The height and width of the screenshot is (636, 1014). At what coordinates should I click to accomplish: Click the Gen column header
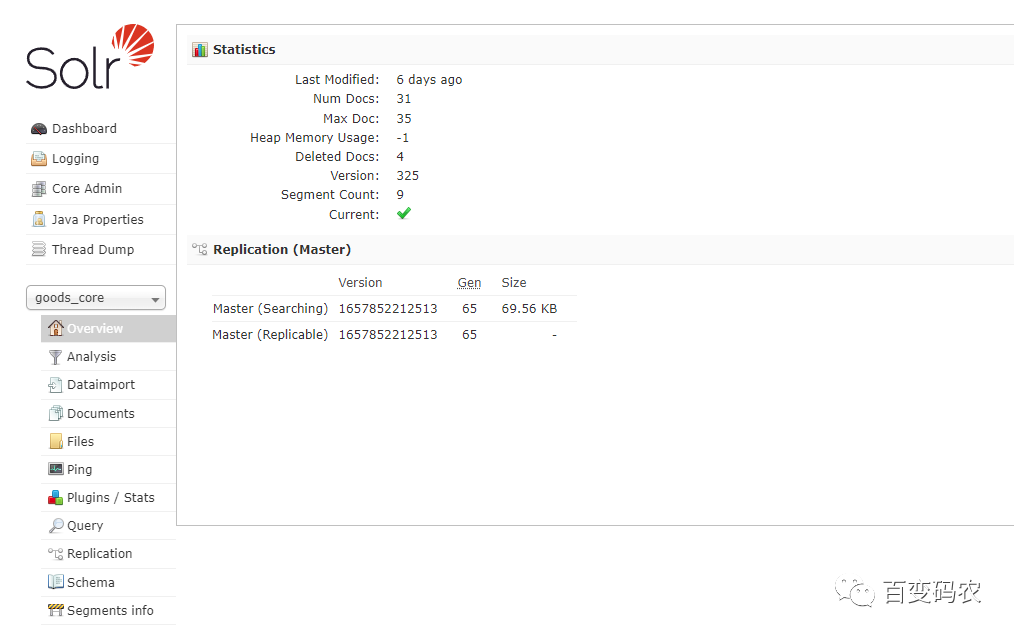tap(469, 283)
